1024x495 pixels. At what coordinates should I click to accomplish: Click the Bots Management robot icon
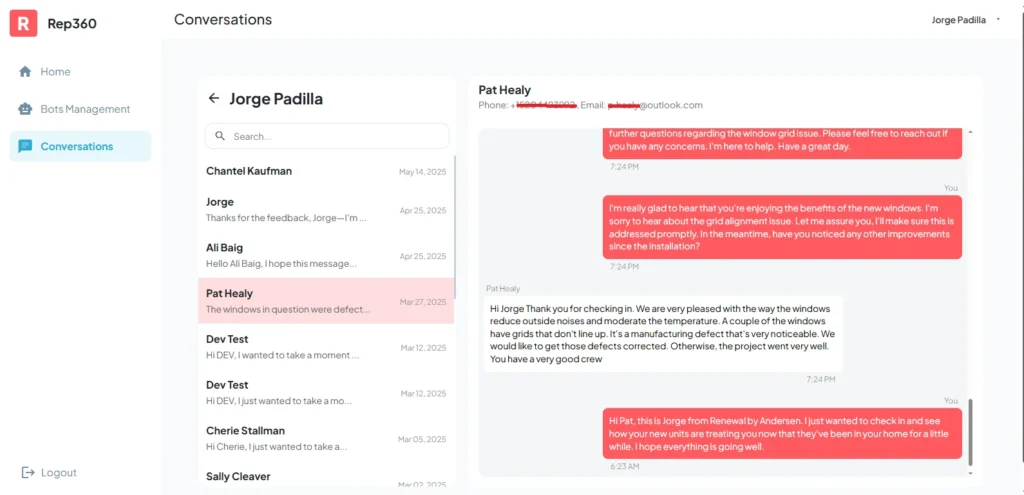pos(26,109)
